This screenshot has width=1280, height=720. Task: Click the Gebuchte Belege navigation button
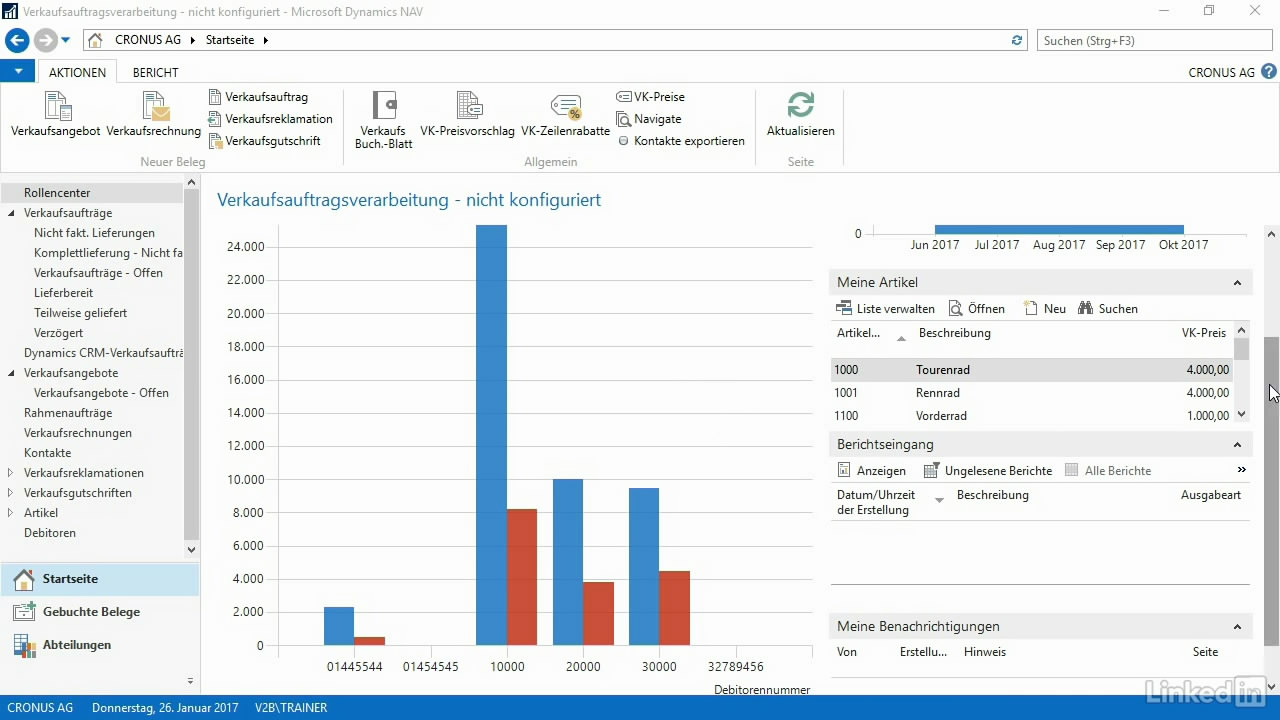coord(99,612)
